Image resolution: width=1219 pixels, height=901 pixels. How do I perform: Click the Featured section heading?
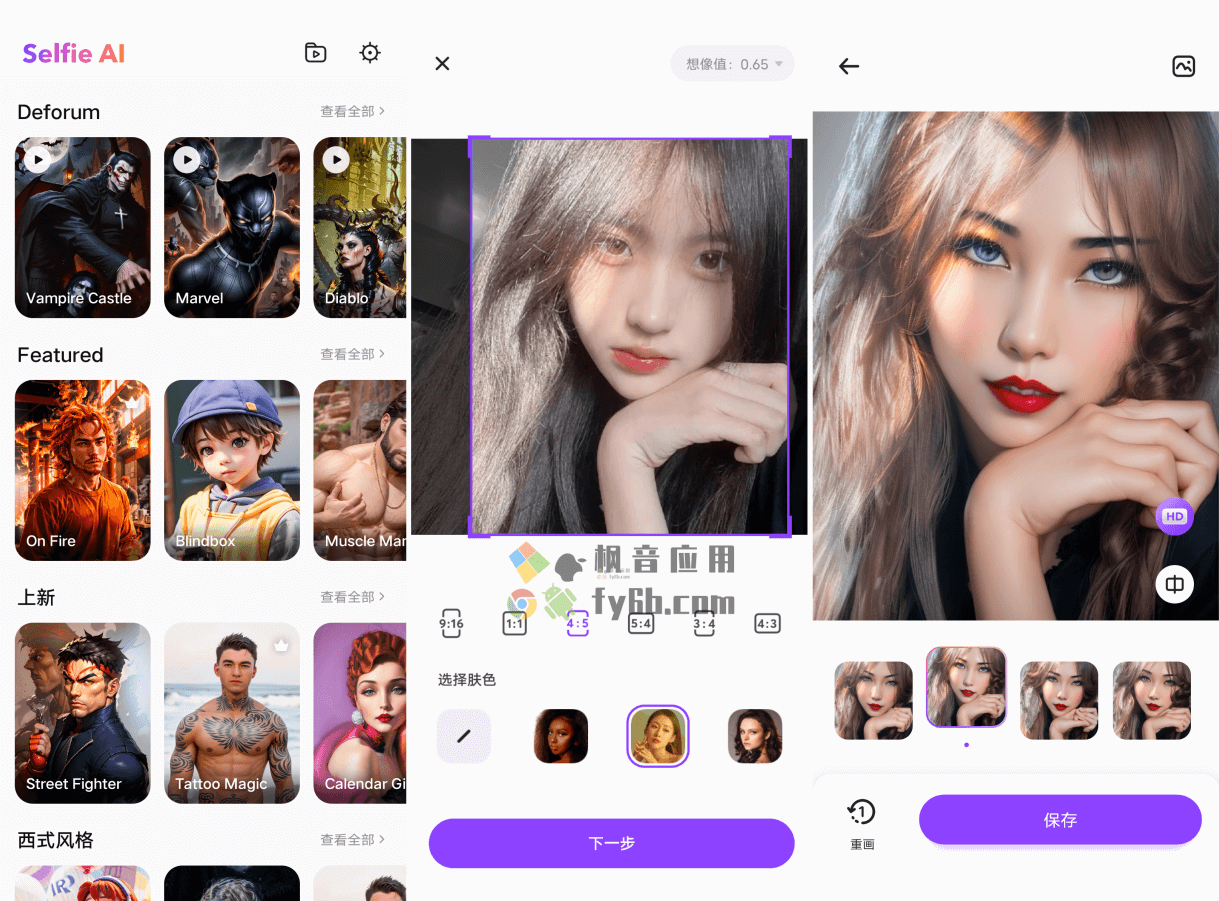(x=60, y=355)
